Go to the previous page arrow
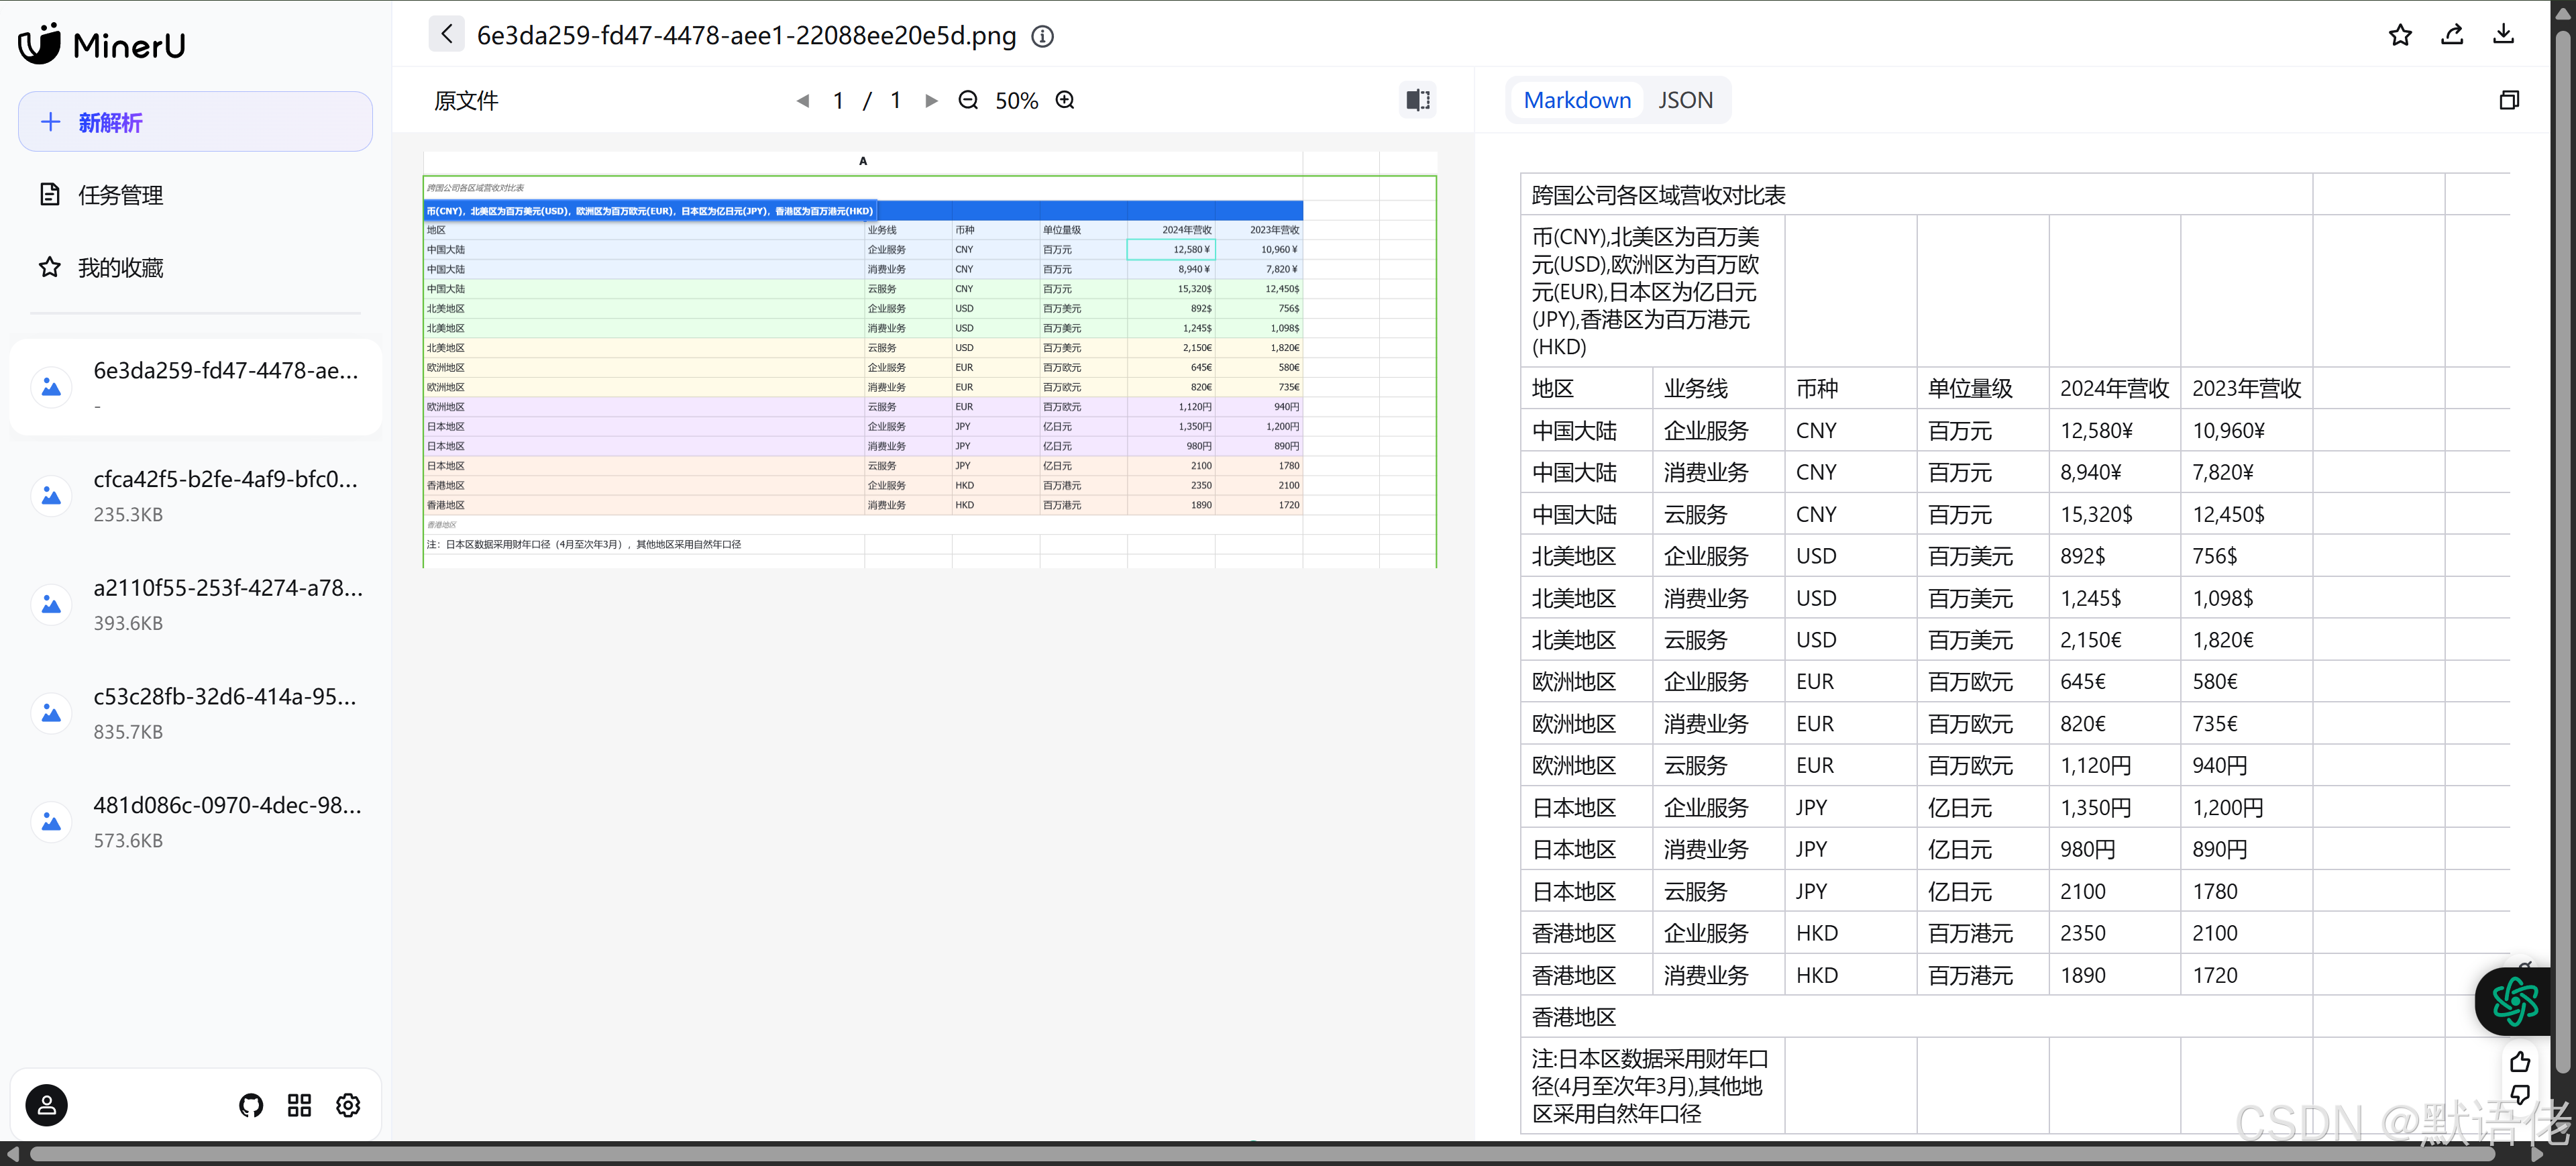This screenshot has width=2576, height=1166. tap(802, 100)
